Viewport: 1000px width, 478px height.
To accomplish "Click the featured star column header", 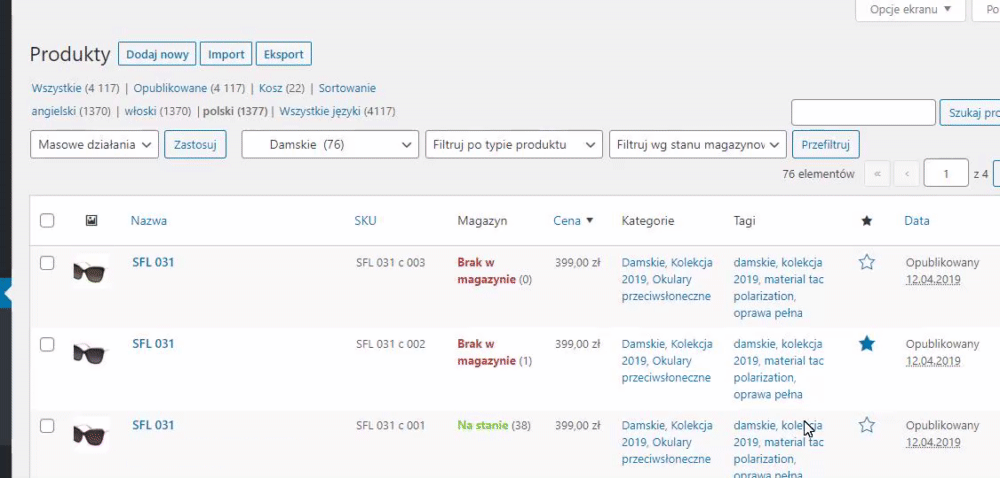I will coord(866,221).
